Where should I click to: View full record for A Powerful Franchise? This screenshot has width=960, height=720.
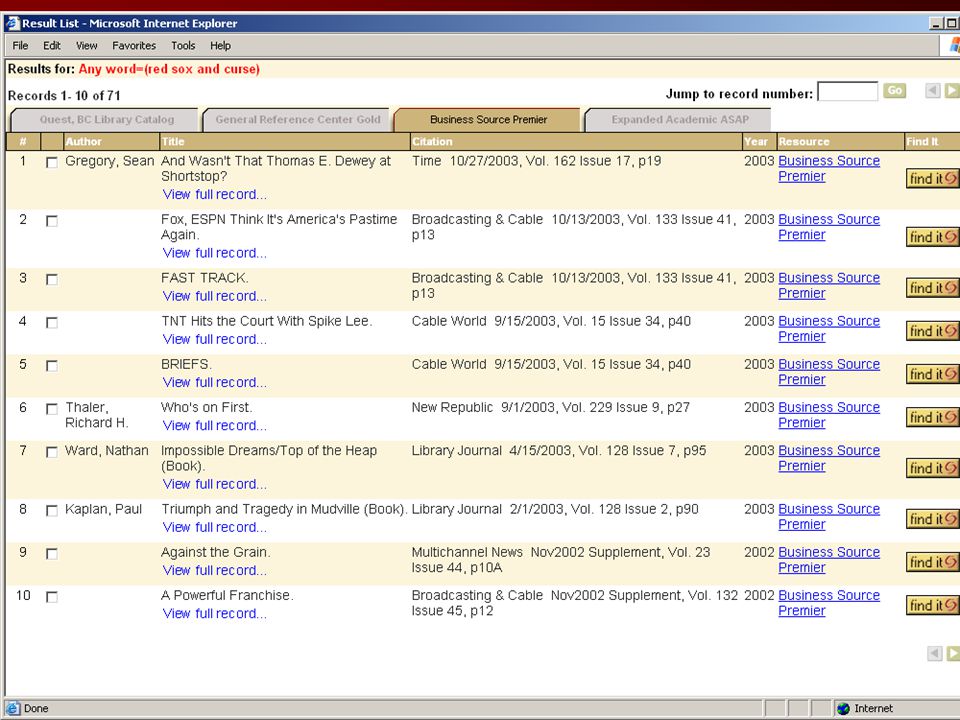coord(214,613)
